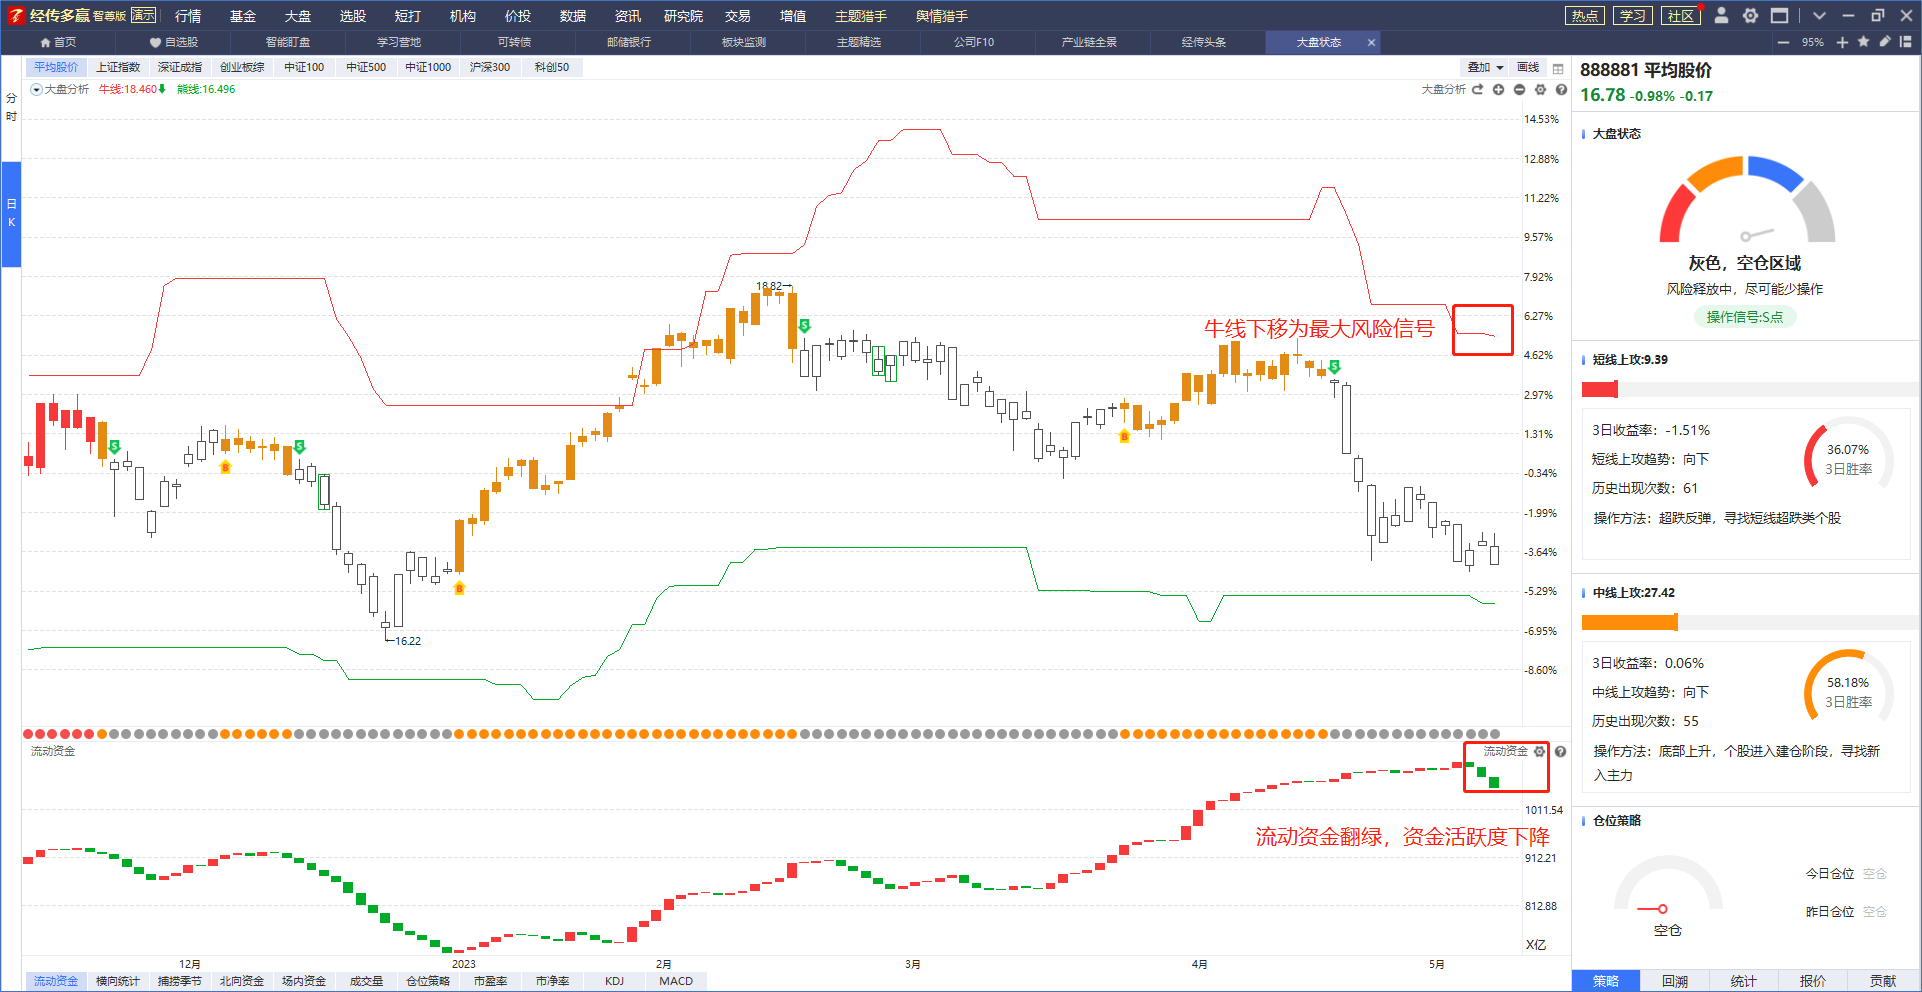Open help for 流动资金 indicator
Viewport: 1922px width, 992px height.
coord(1560,751)
